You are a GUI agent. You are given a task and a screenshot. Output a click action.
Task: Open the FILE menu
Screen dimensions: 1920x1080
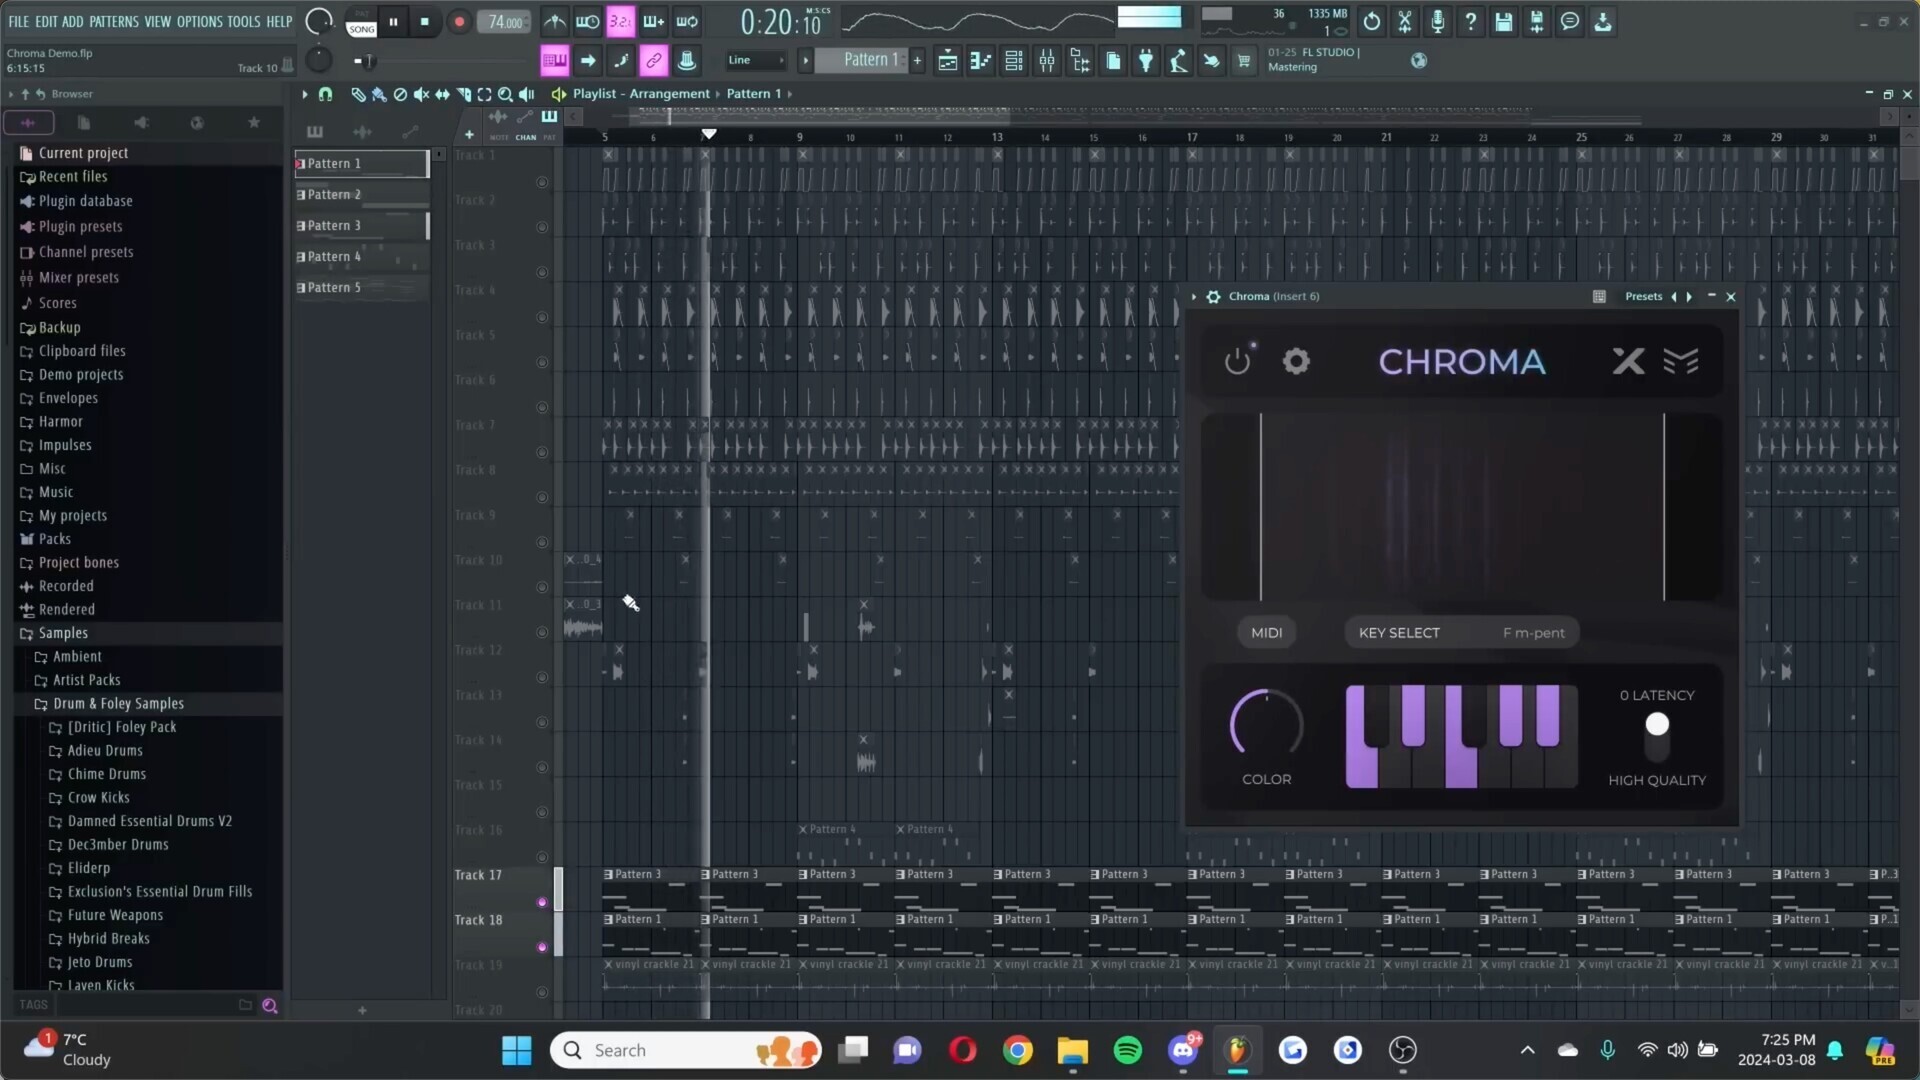click(x=19, y=21)
